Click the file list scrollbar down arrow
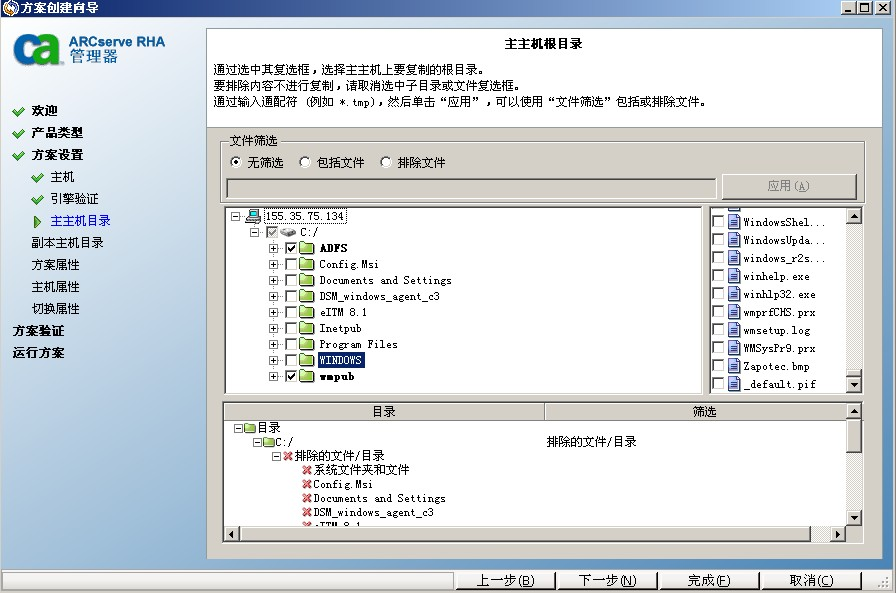The image size is (896, 593). [x=854, y=384]
